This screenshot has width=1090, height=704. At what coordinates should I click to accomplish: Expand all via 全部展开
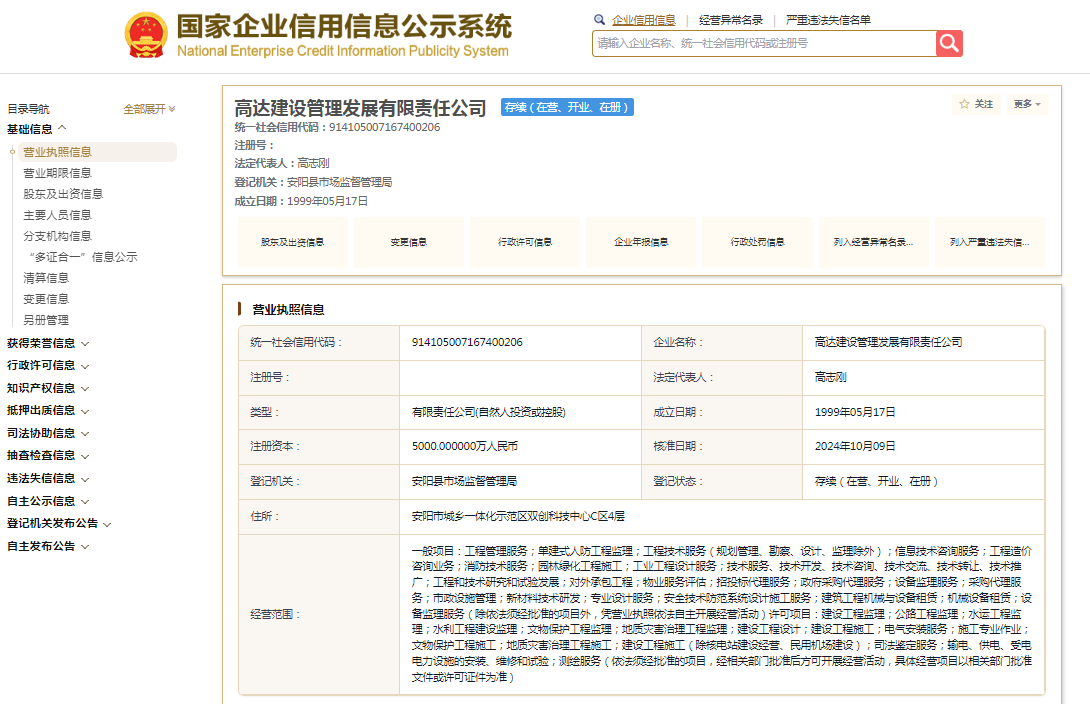149,109
